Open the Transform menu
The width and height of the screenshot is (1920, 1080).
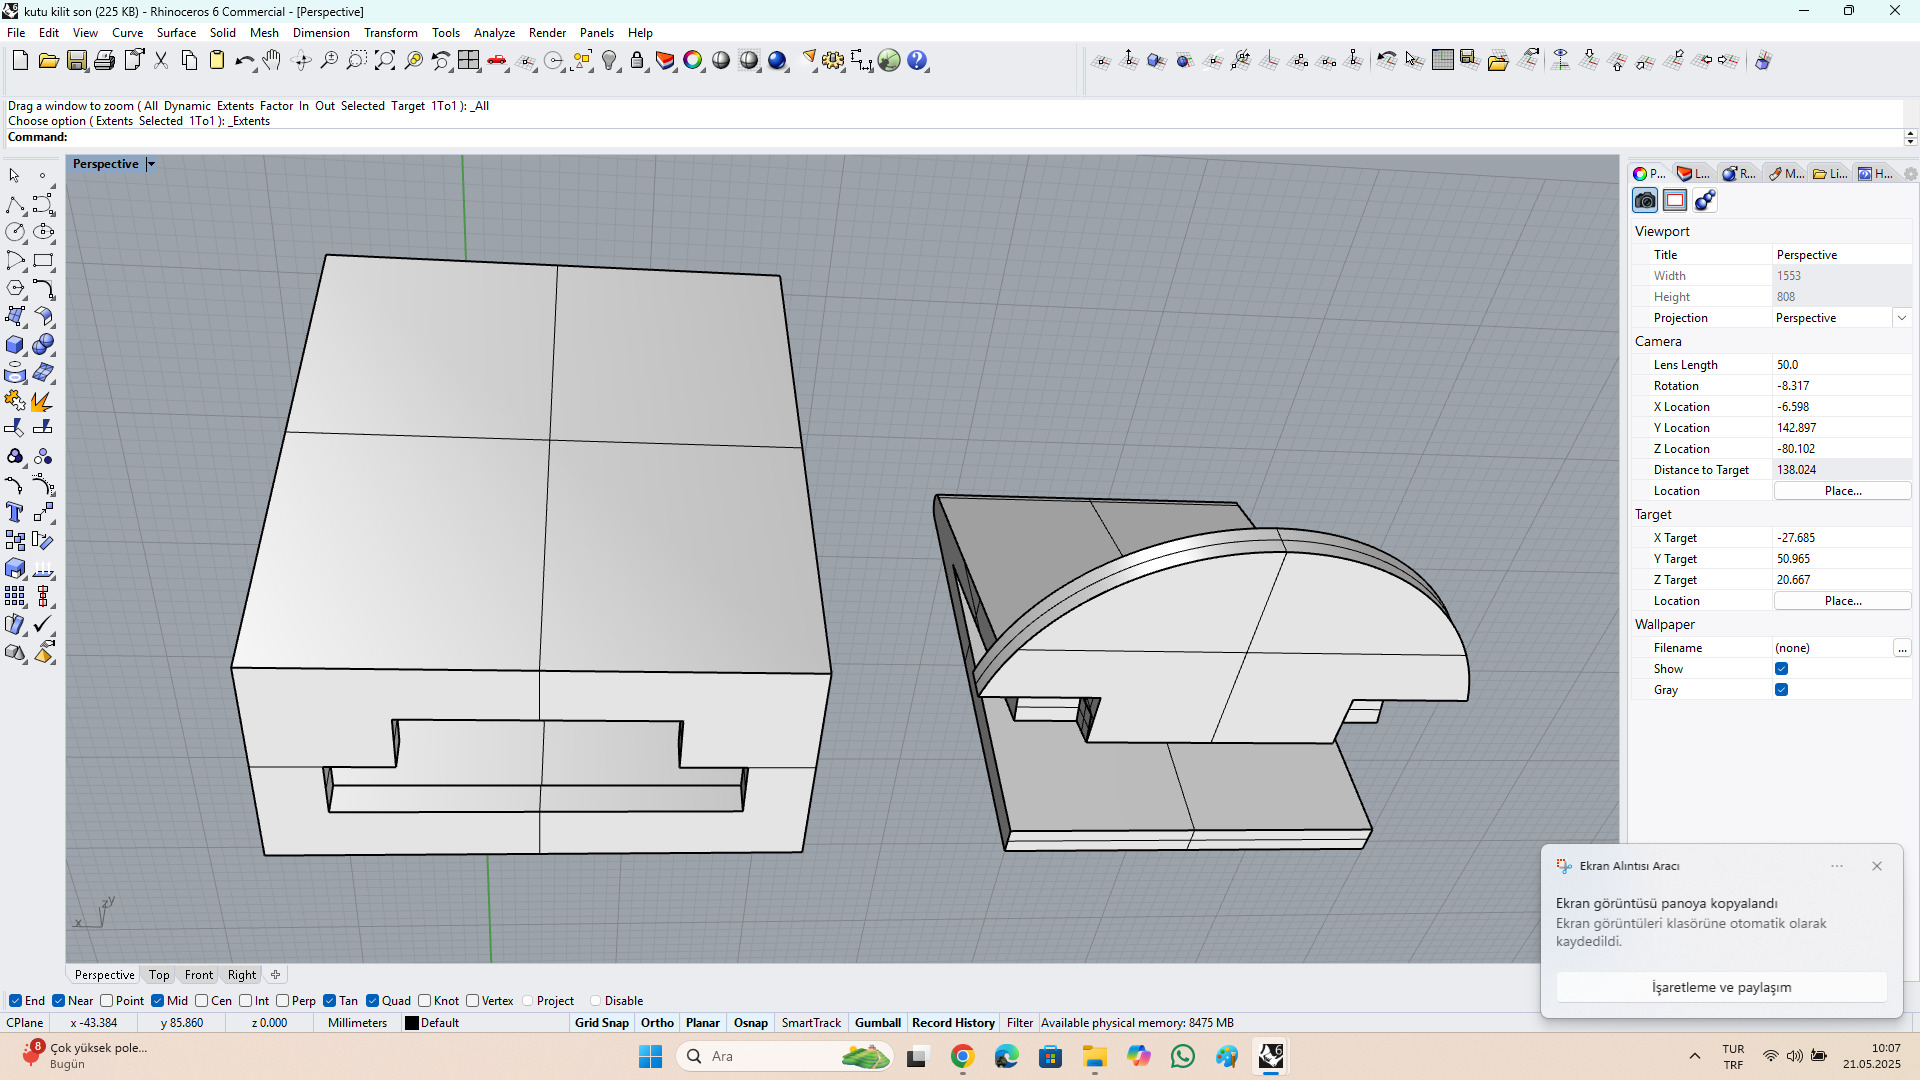pyautogui.click(x=391, y=33)
